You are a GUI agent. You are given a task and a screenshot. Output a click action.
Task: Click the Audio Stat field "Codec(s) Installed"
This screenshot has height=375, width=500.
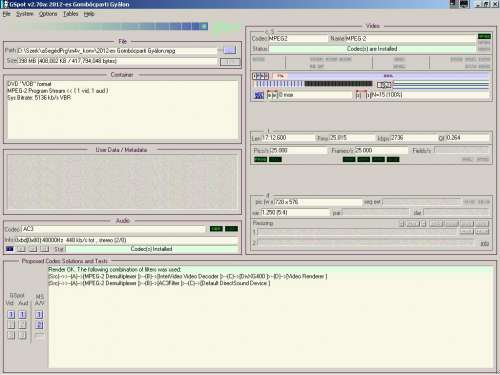pos(152,249)
